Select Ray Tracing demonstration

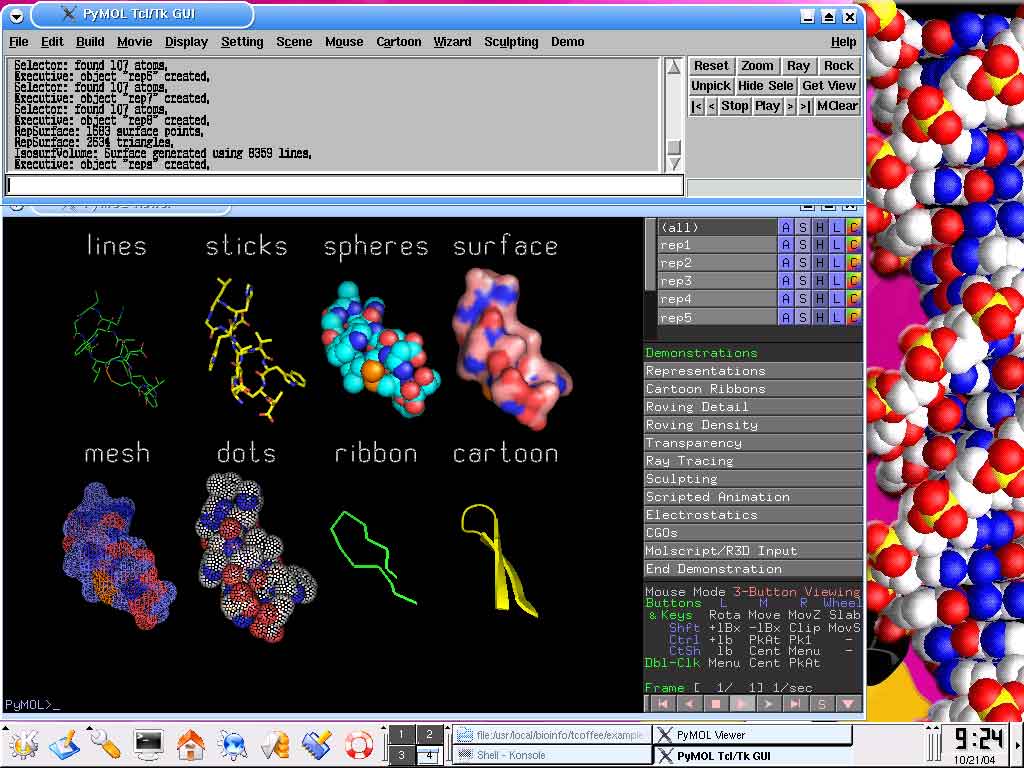[x=754, y=461]
